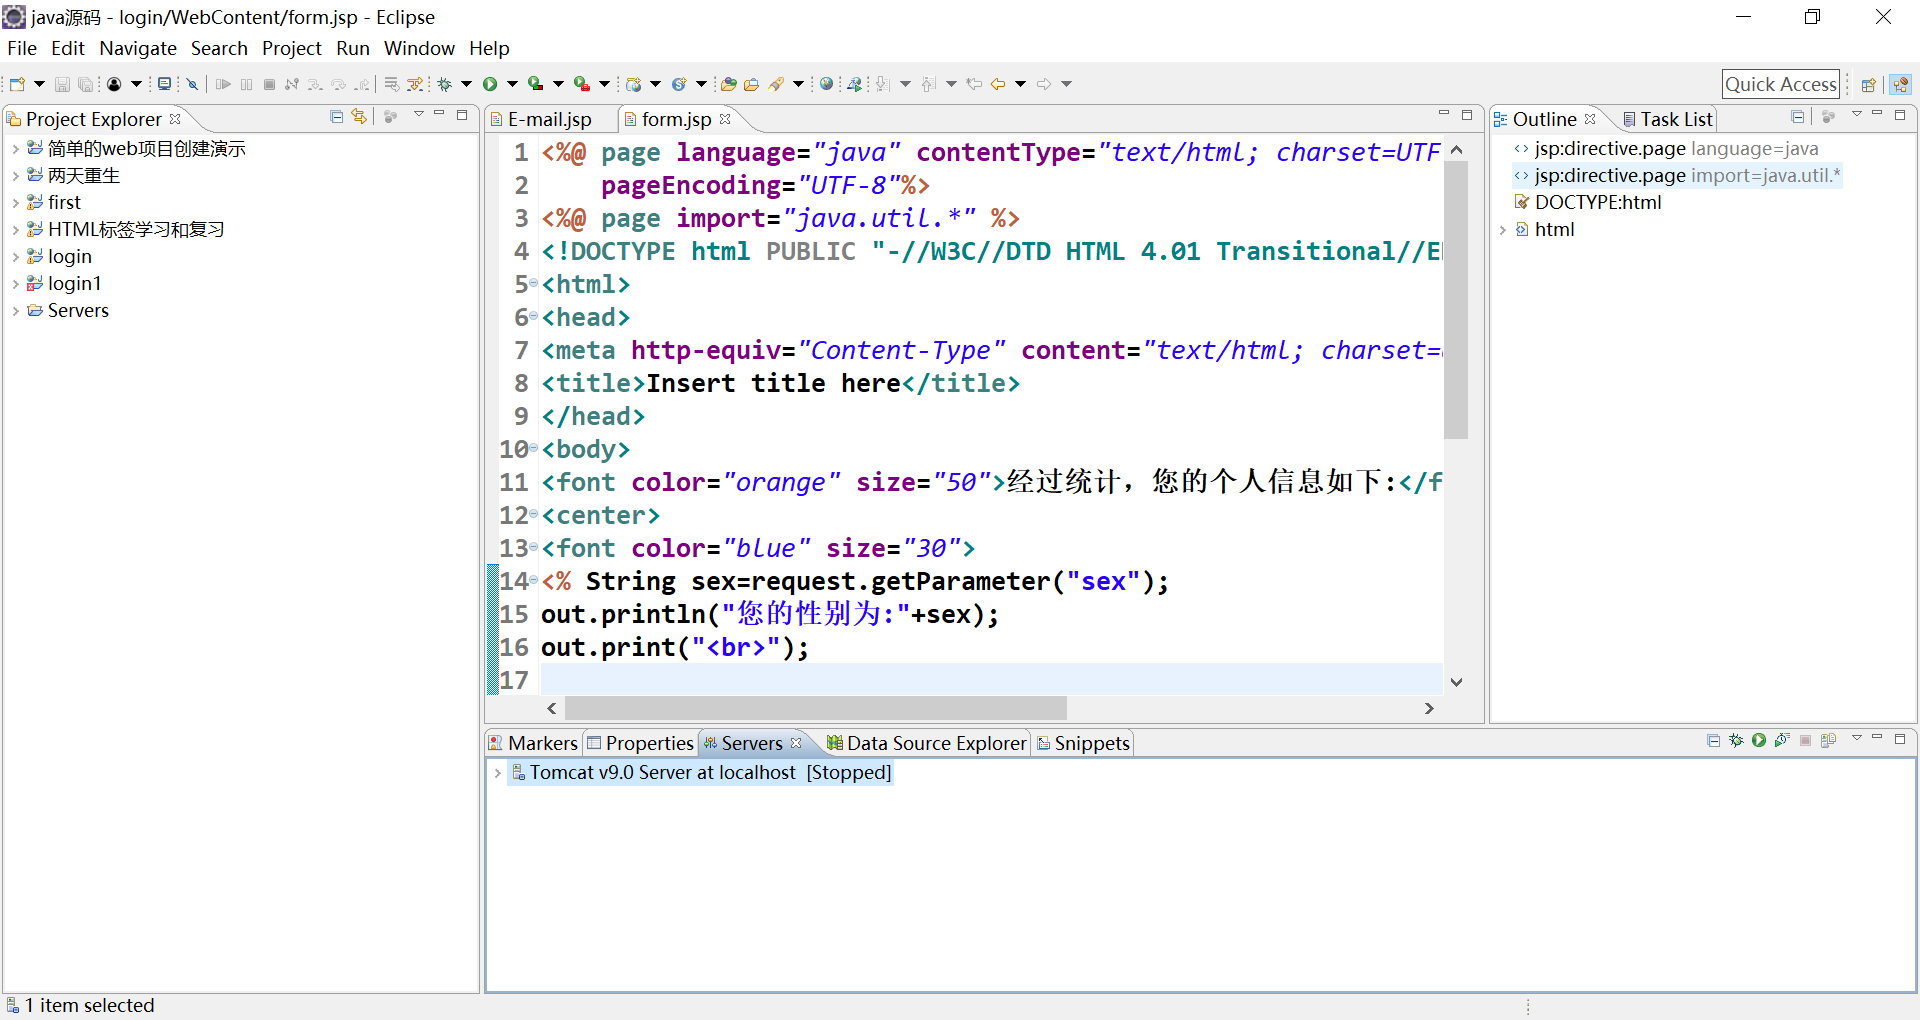Click the New Dynamic Web Project icon
The width and height of the screenshot is (1920, 1020).
coord(633,84)
